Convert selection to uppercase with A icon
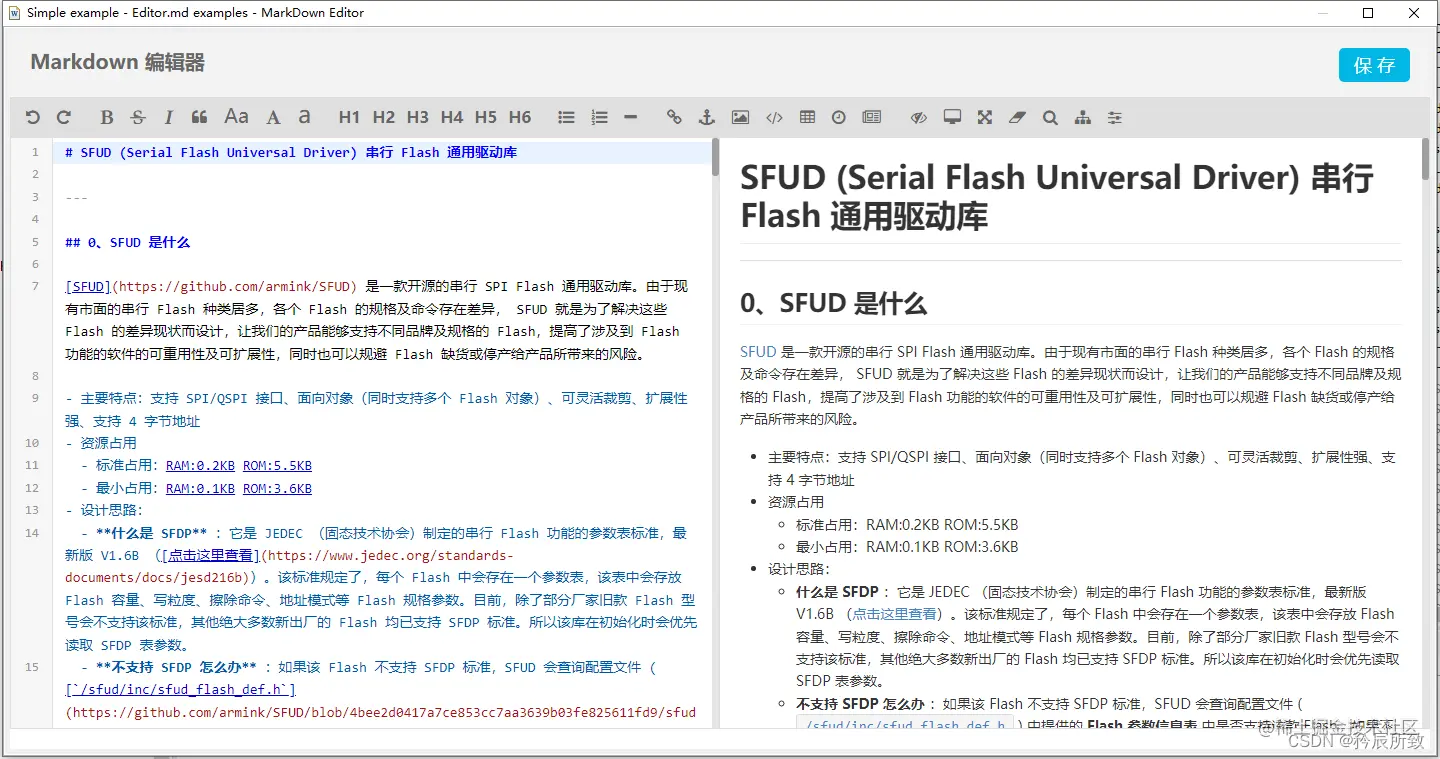The width and height of the screenshot is (1440, 759). click(x=273, y=117)
